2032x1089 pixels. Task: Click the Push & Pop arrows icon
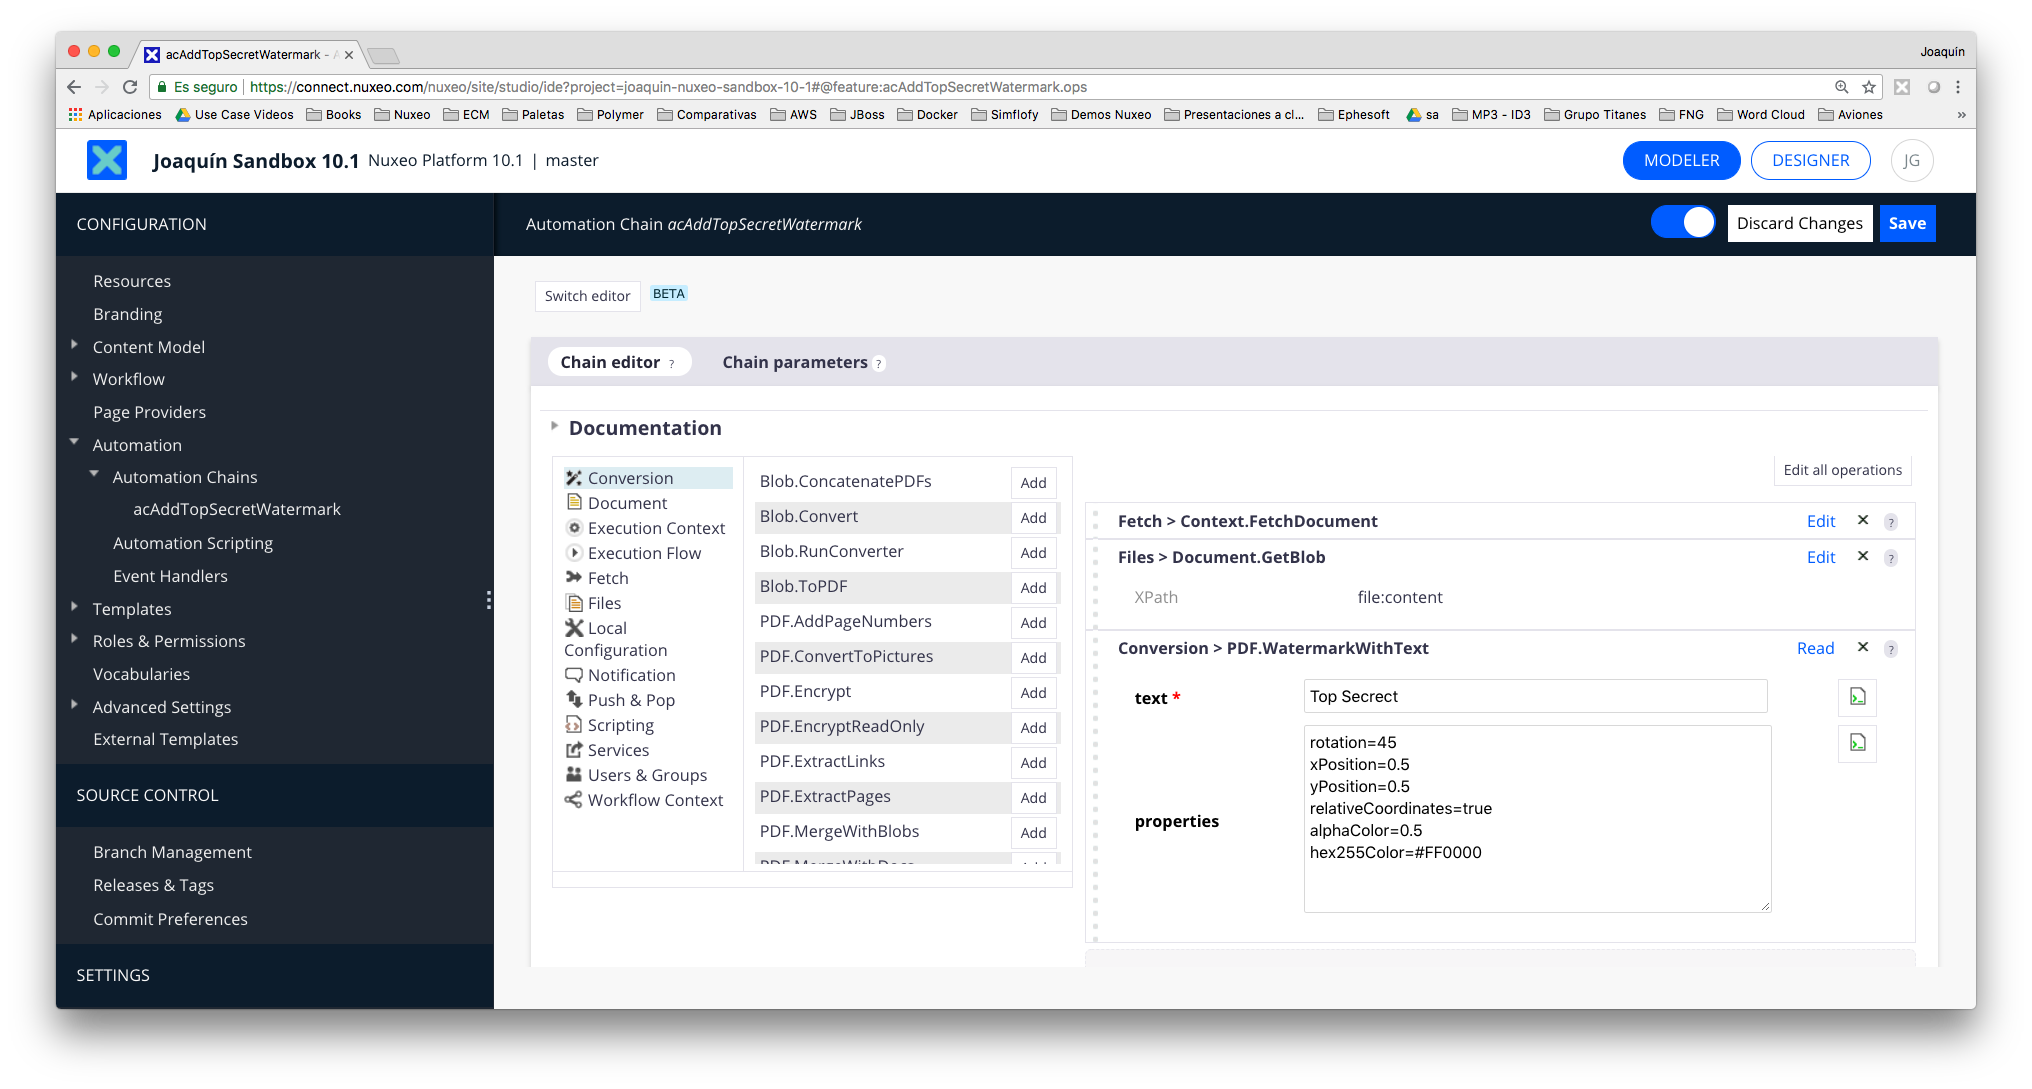pos(575,700)
